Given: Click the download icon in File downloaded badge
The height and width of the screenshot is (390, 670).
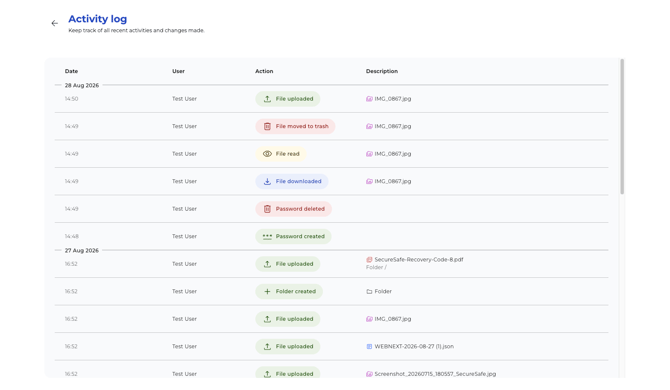Looking at the screenshot, I should [x=267, y=182].
